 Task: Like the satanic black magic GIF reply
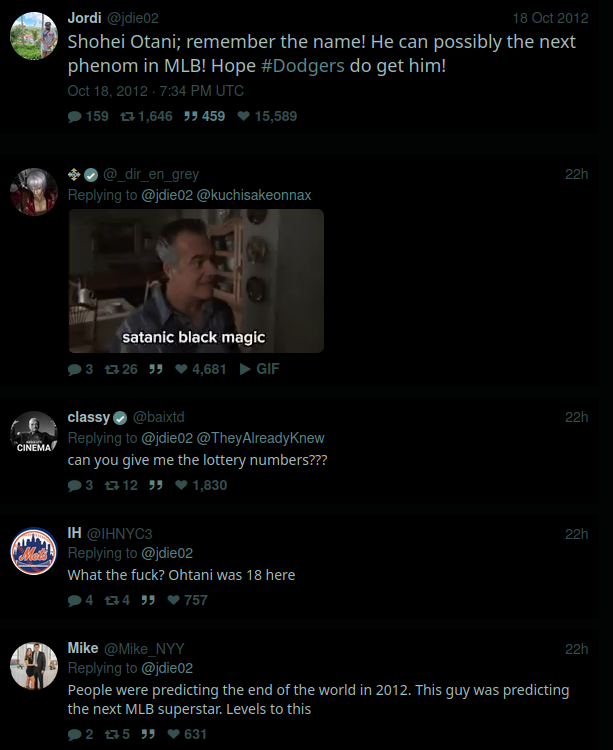[181, 369]
